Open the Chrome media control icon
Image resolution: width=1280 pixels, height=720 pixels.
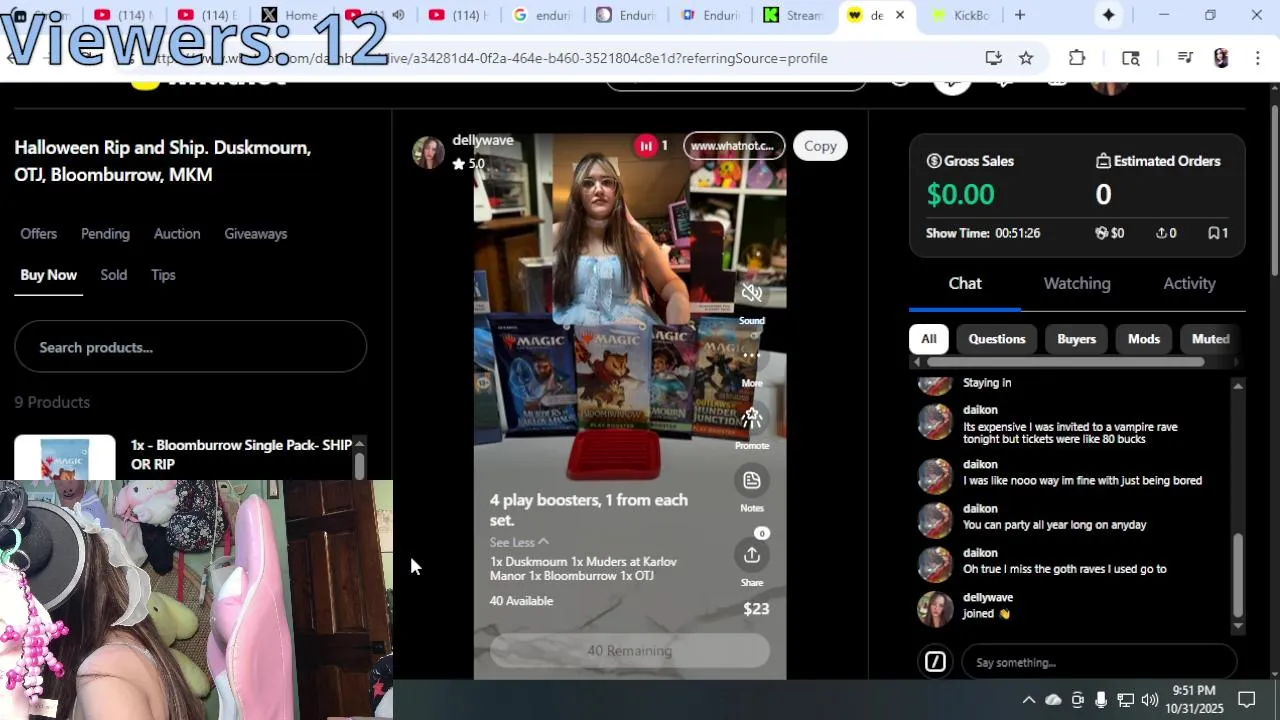pyautogui.click(x=1185, y=58)
